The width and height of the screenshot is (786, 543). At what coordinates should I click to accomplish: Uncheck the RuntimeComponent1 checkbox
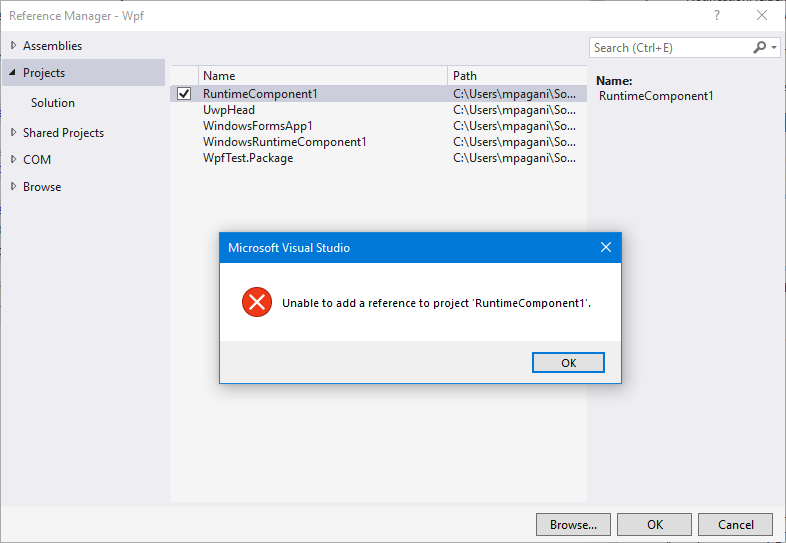[184, 94]
